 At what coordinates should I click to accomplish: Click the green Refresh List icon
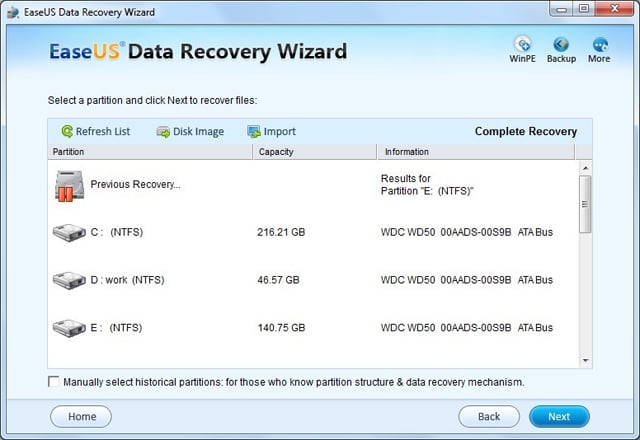tap(67, 131)
